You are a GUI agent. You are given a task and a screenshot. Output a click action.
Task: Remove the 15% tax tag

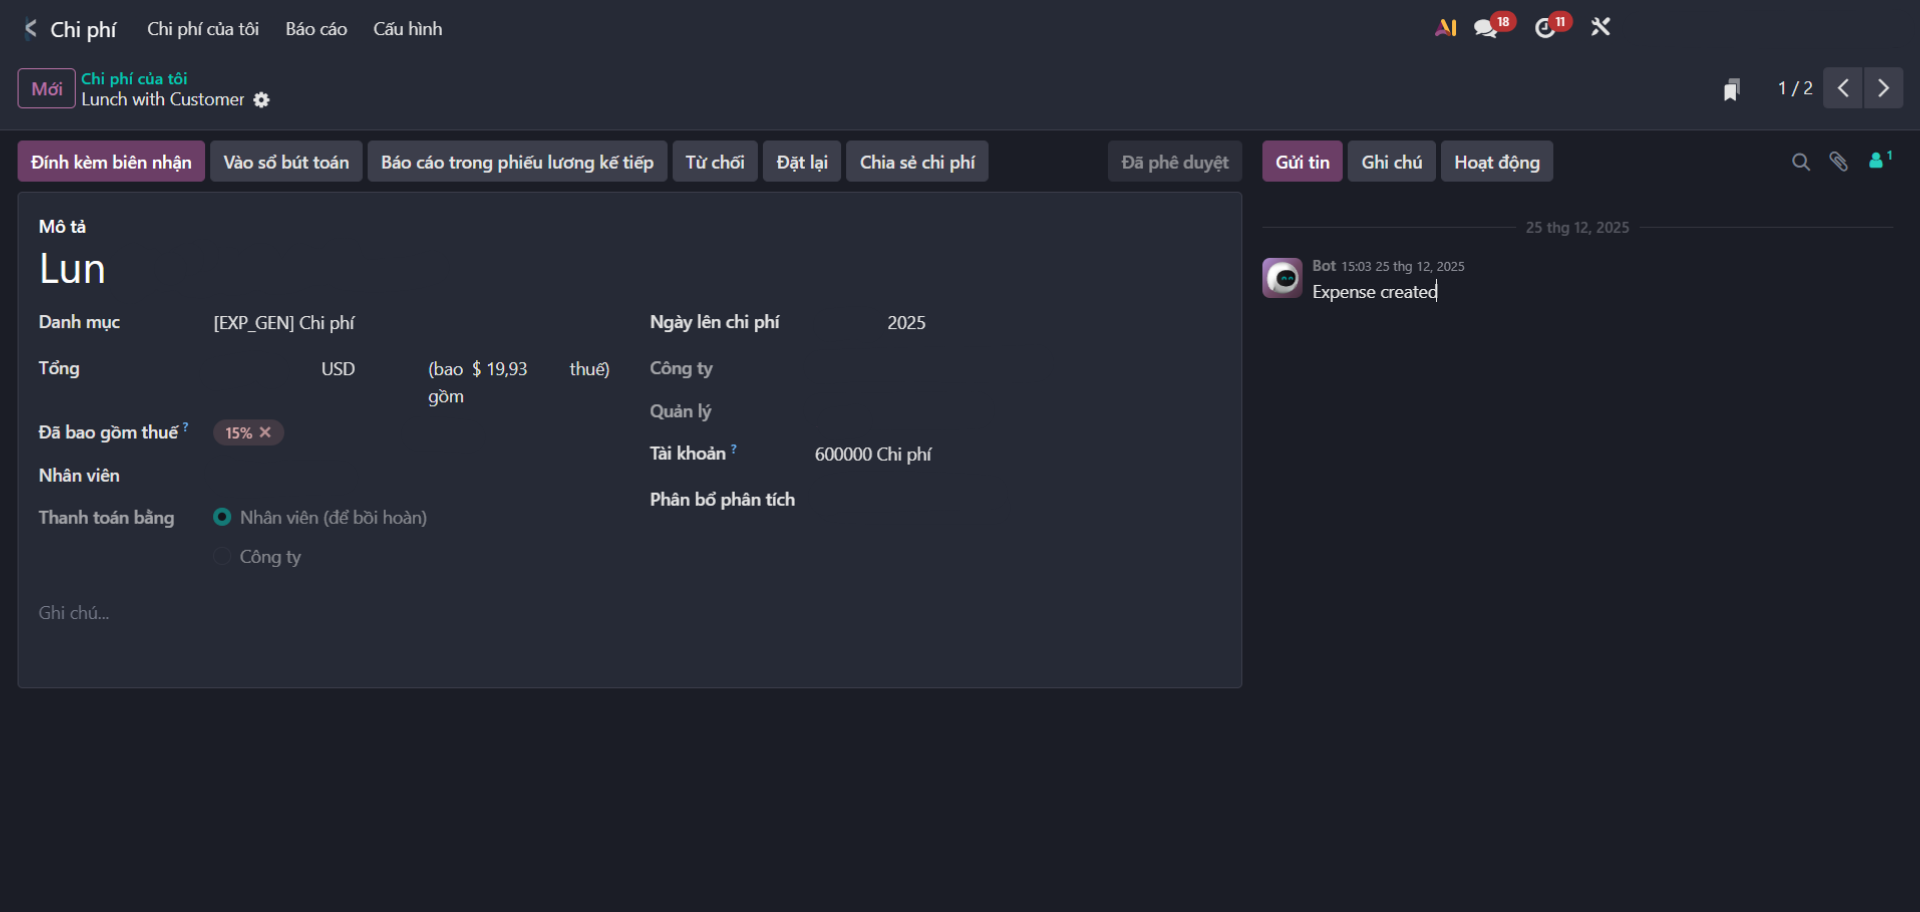[266, 433]
